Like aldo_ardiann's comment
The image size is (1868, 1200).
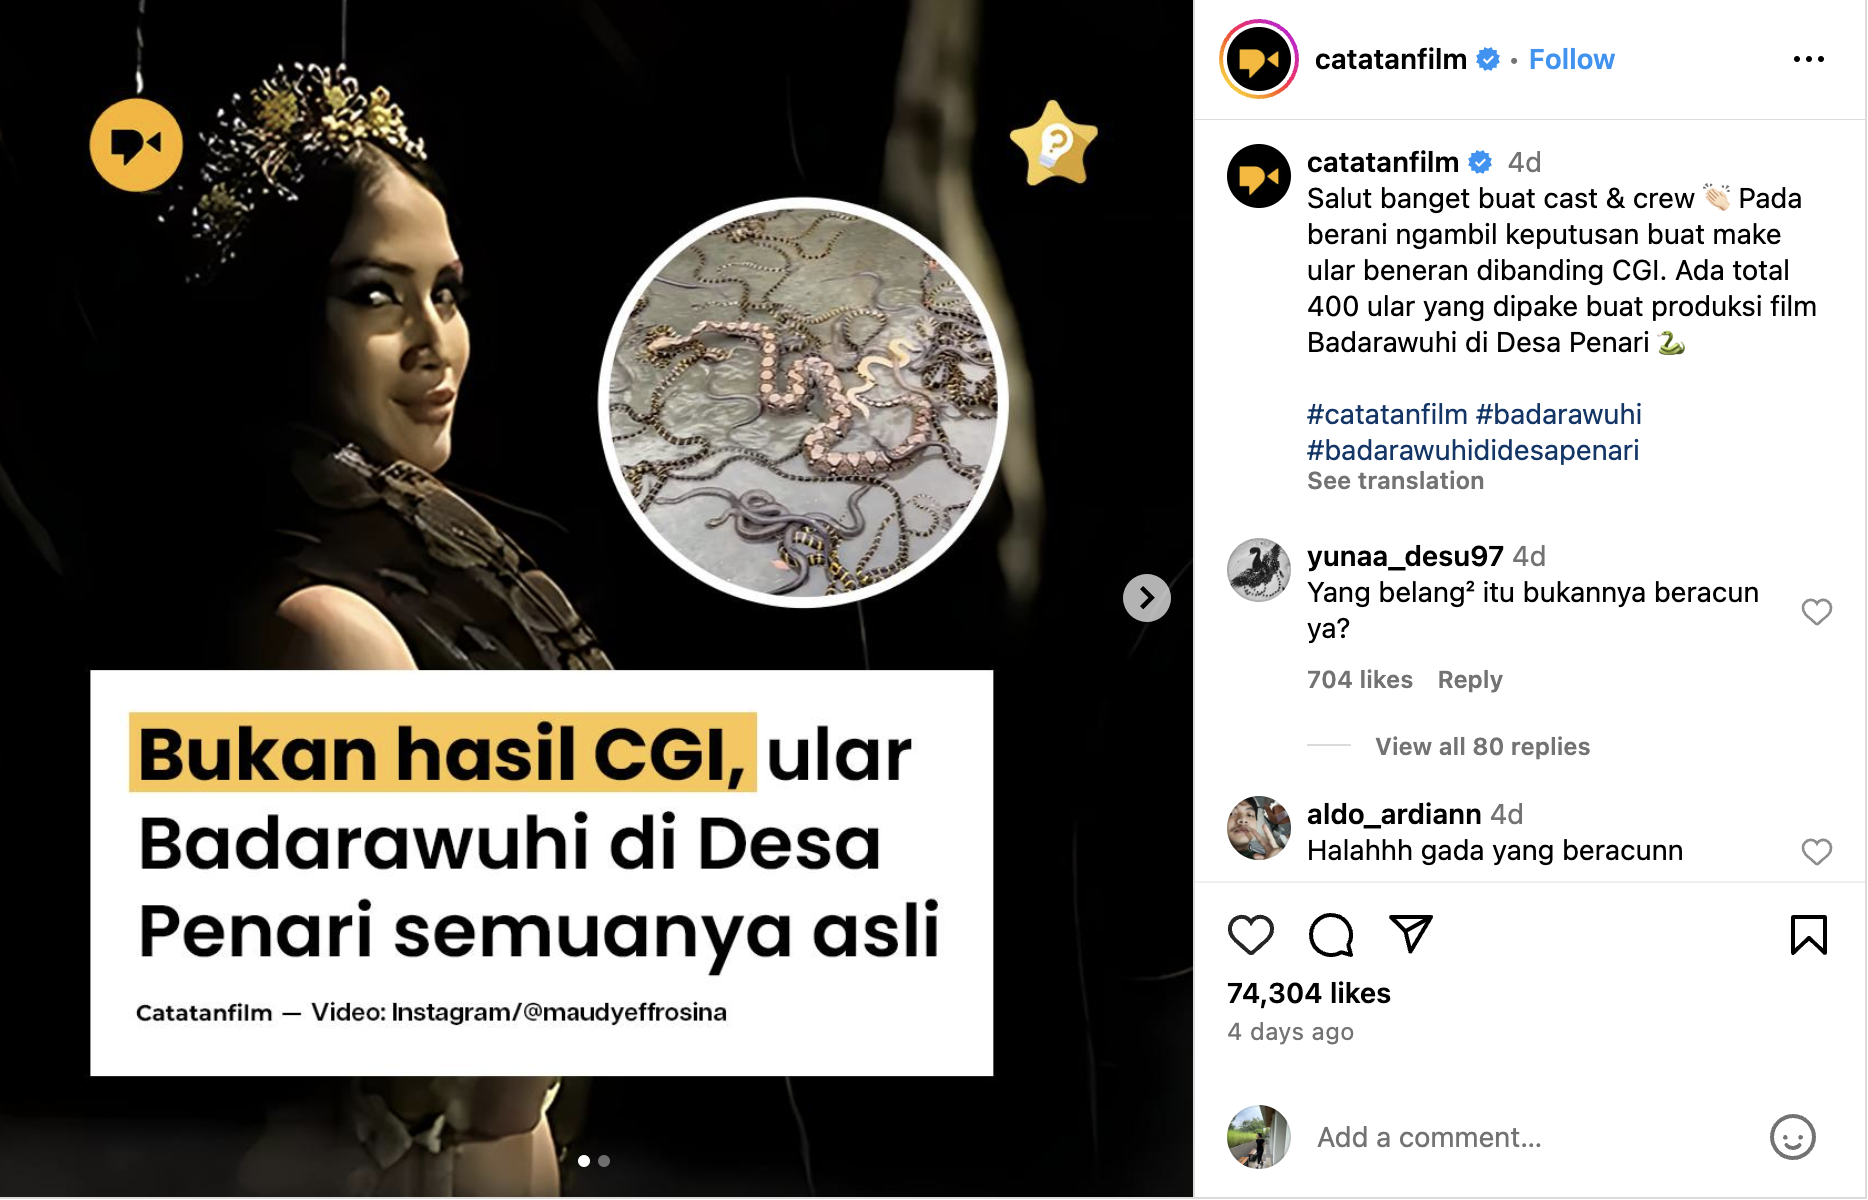(x=1816, y=852)
